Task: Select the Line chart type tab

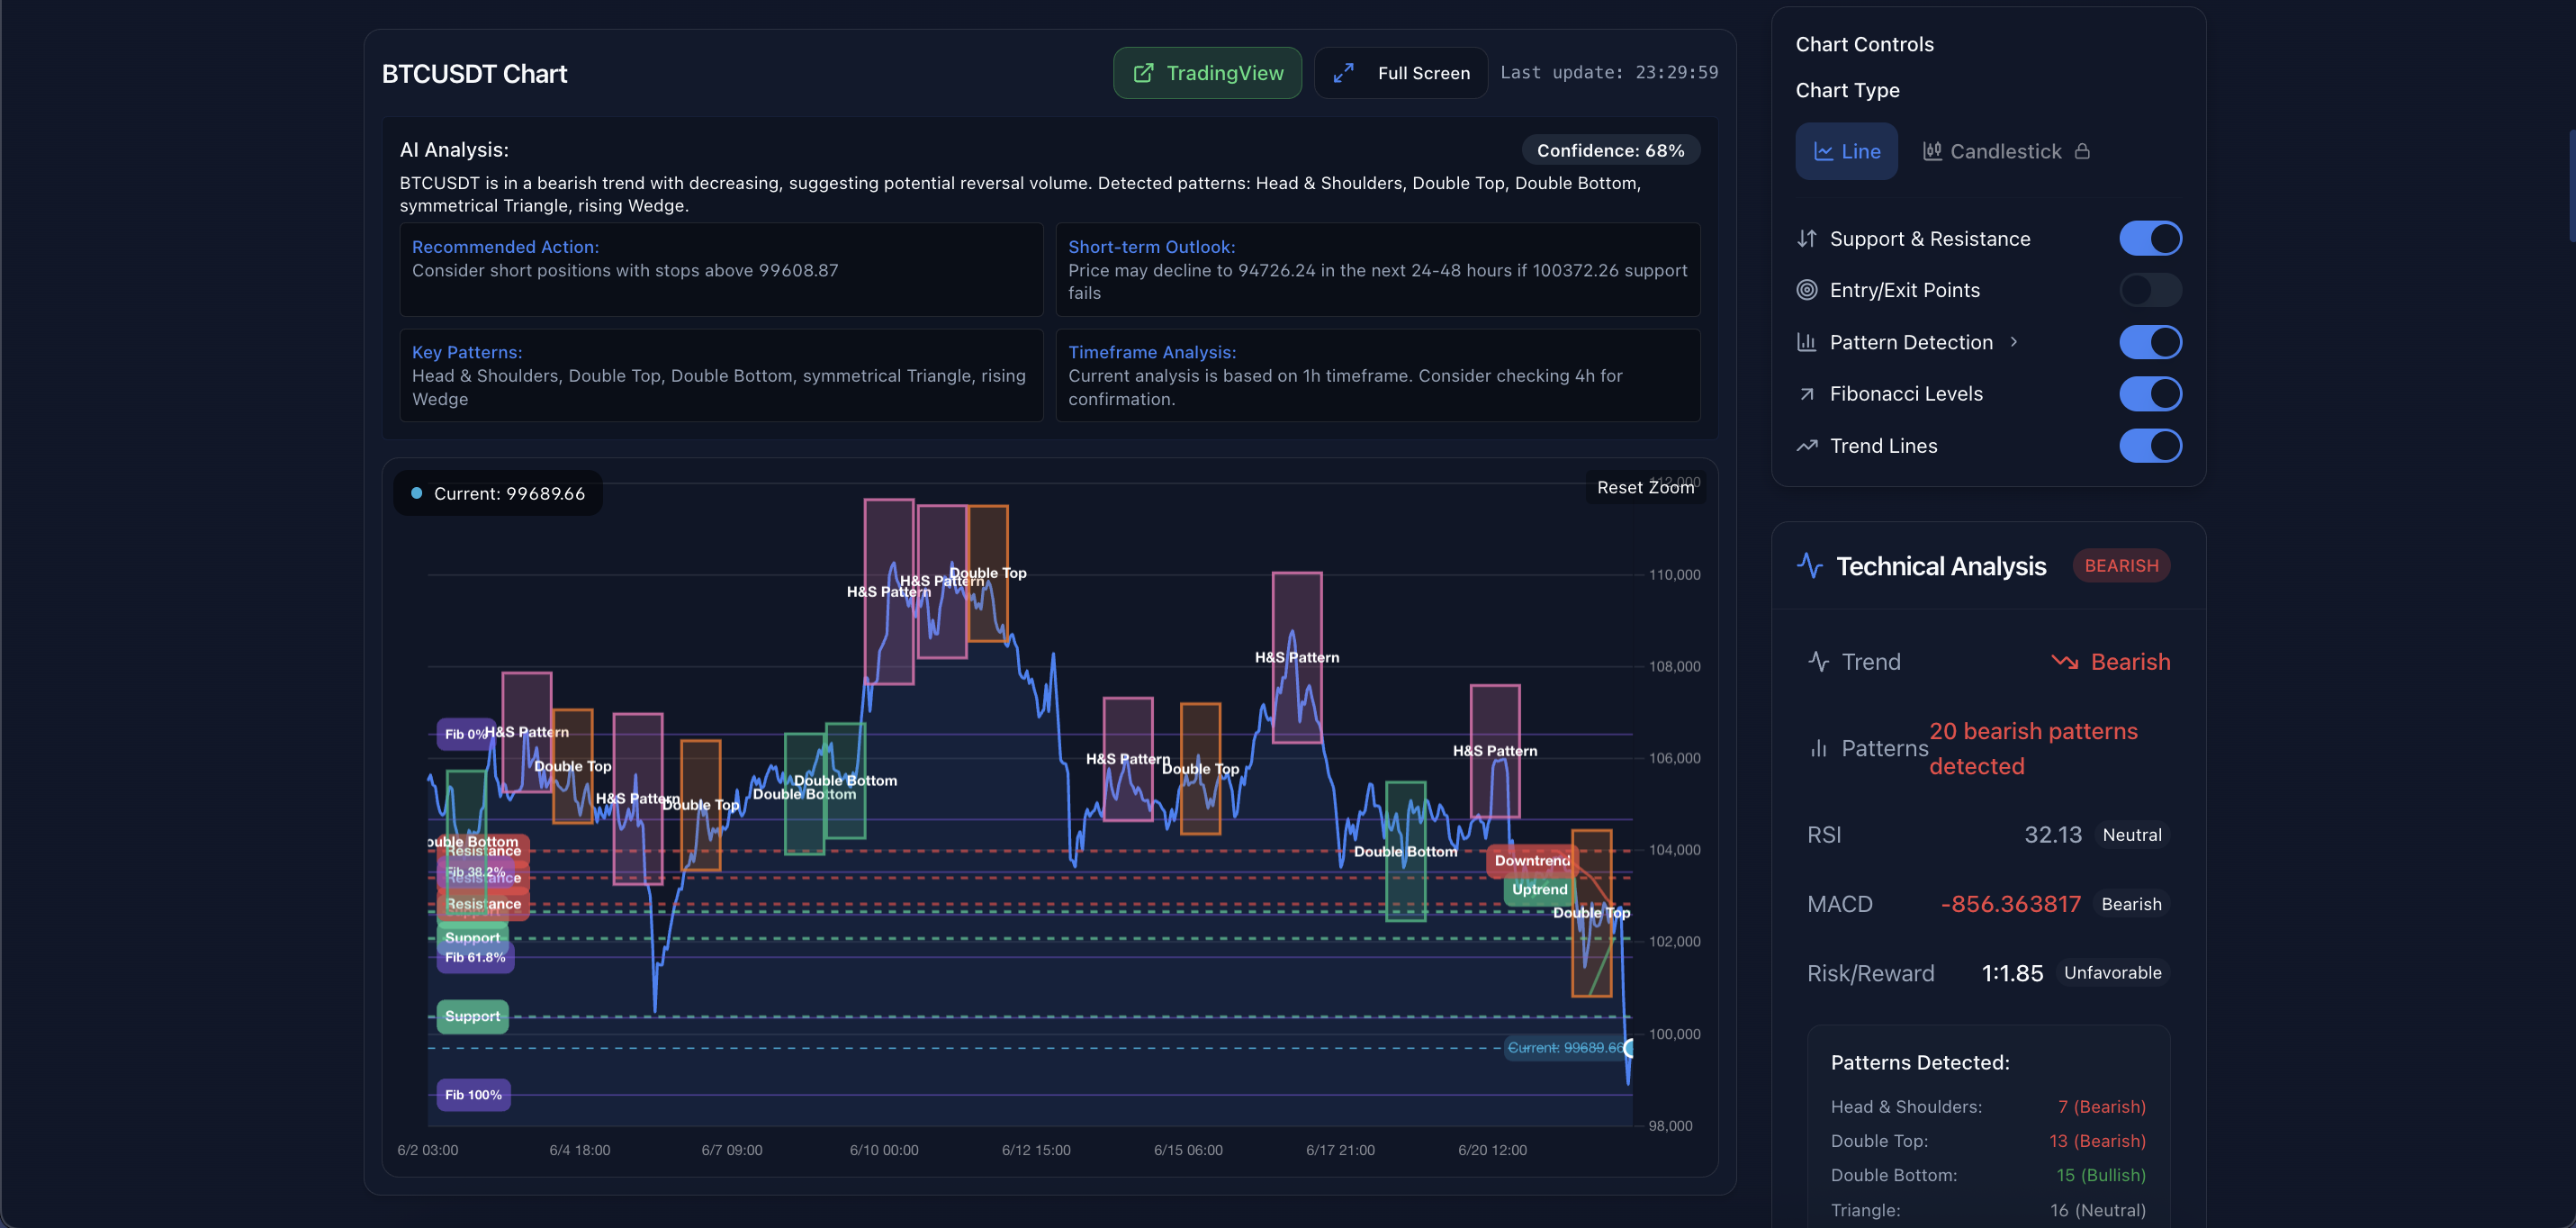Action: [x=1846, y=151]
